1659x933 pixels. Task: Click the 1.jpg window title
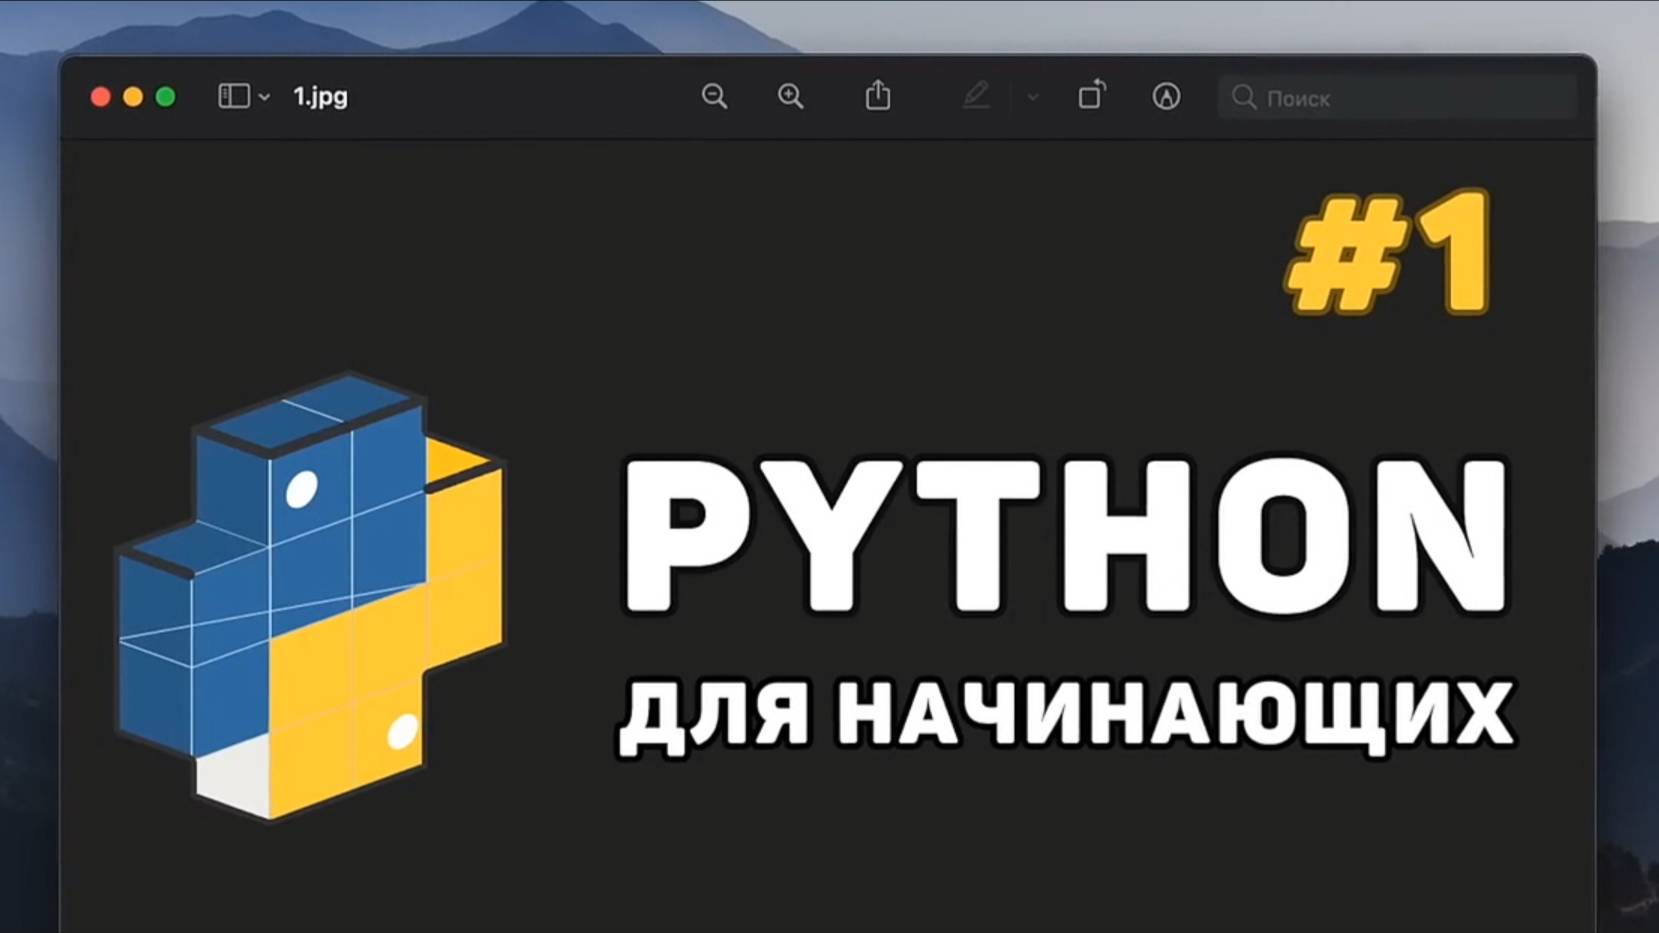(320, 97)
